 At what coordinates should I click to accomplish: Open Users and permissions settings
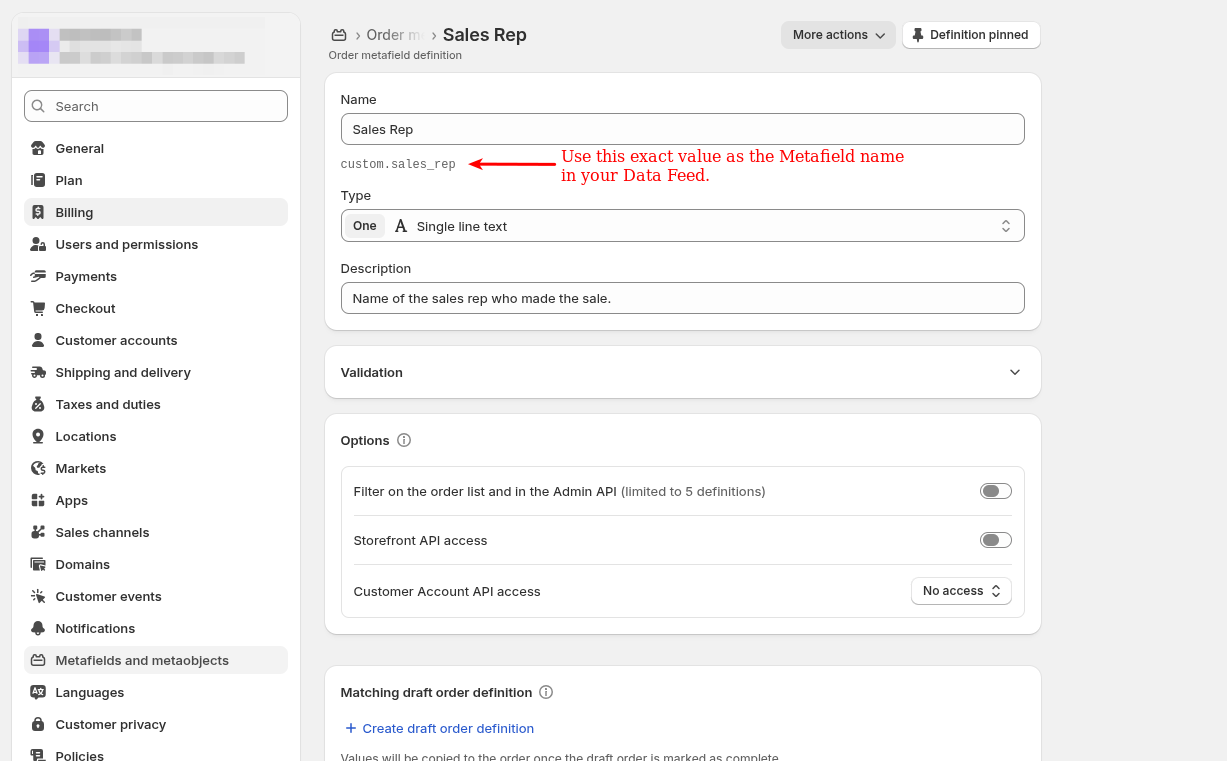[x=126, y=244]
